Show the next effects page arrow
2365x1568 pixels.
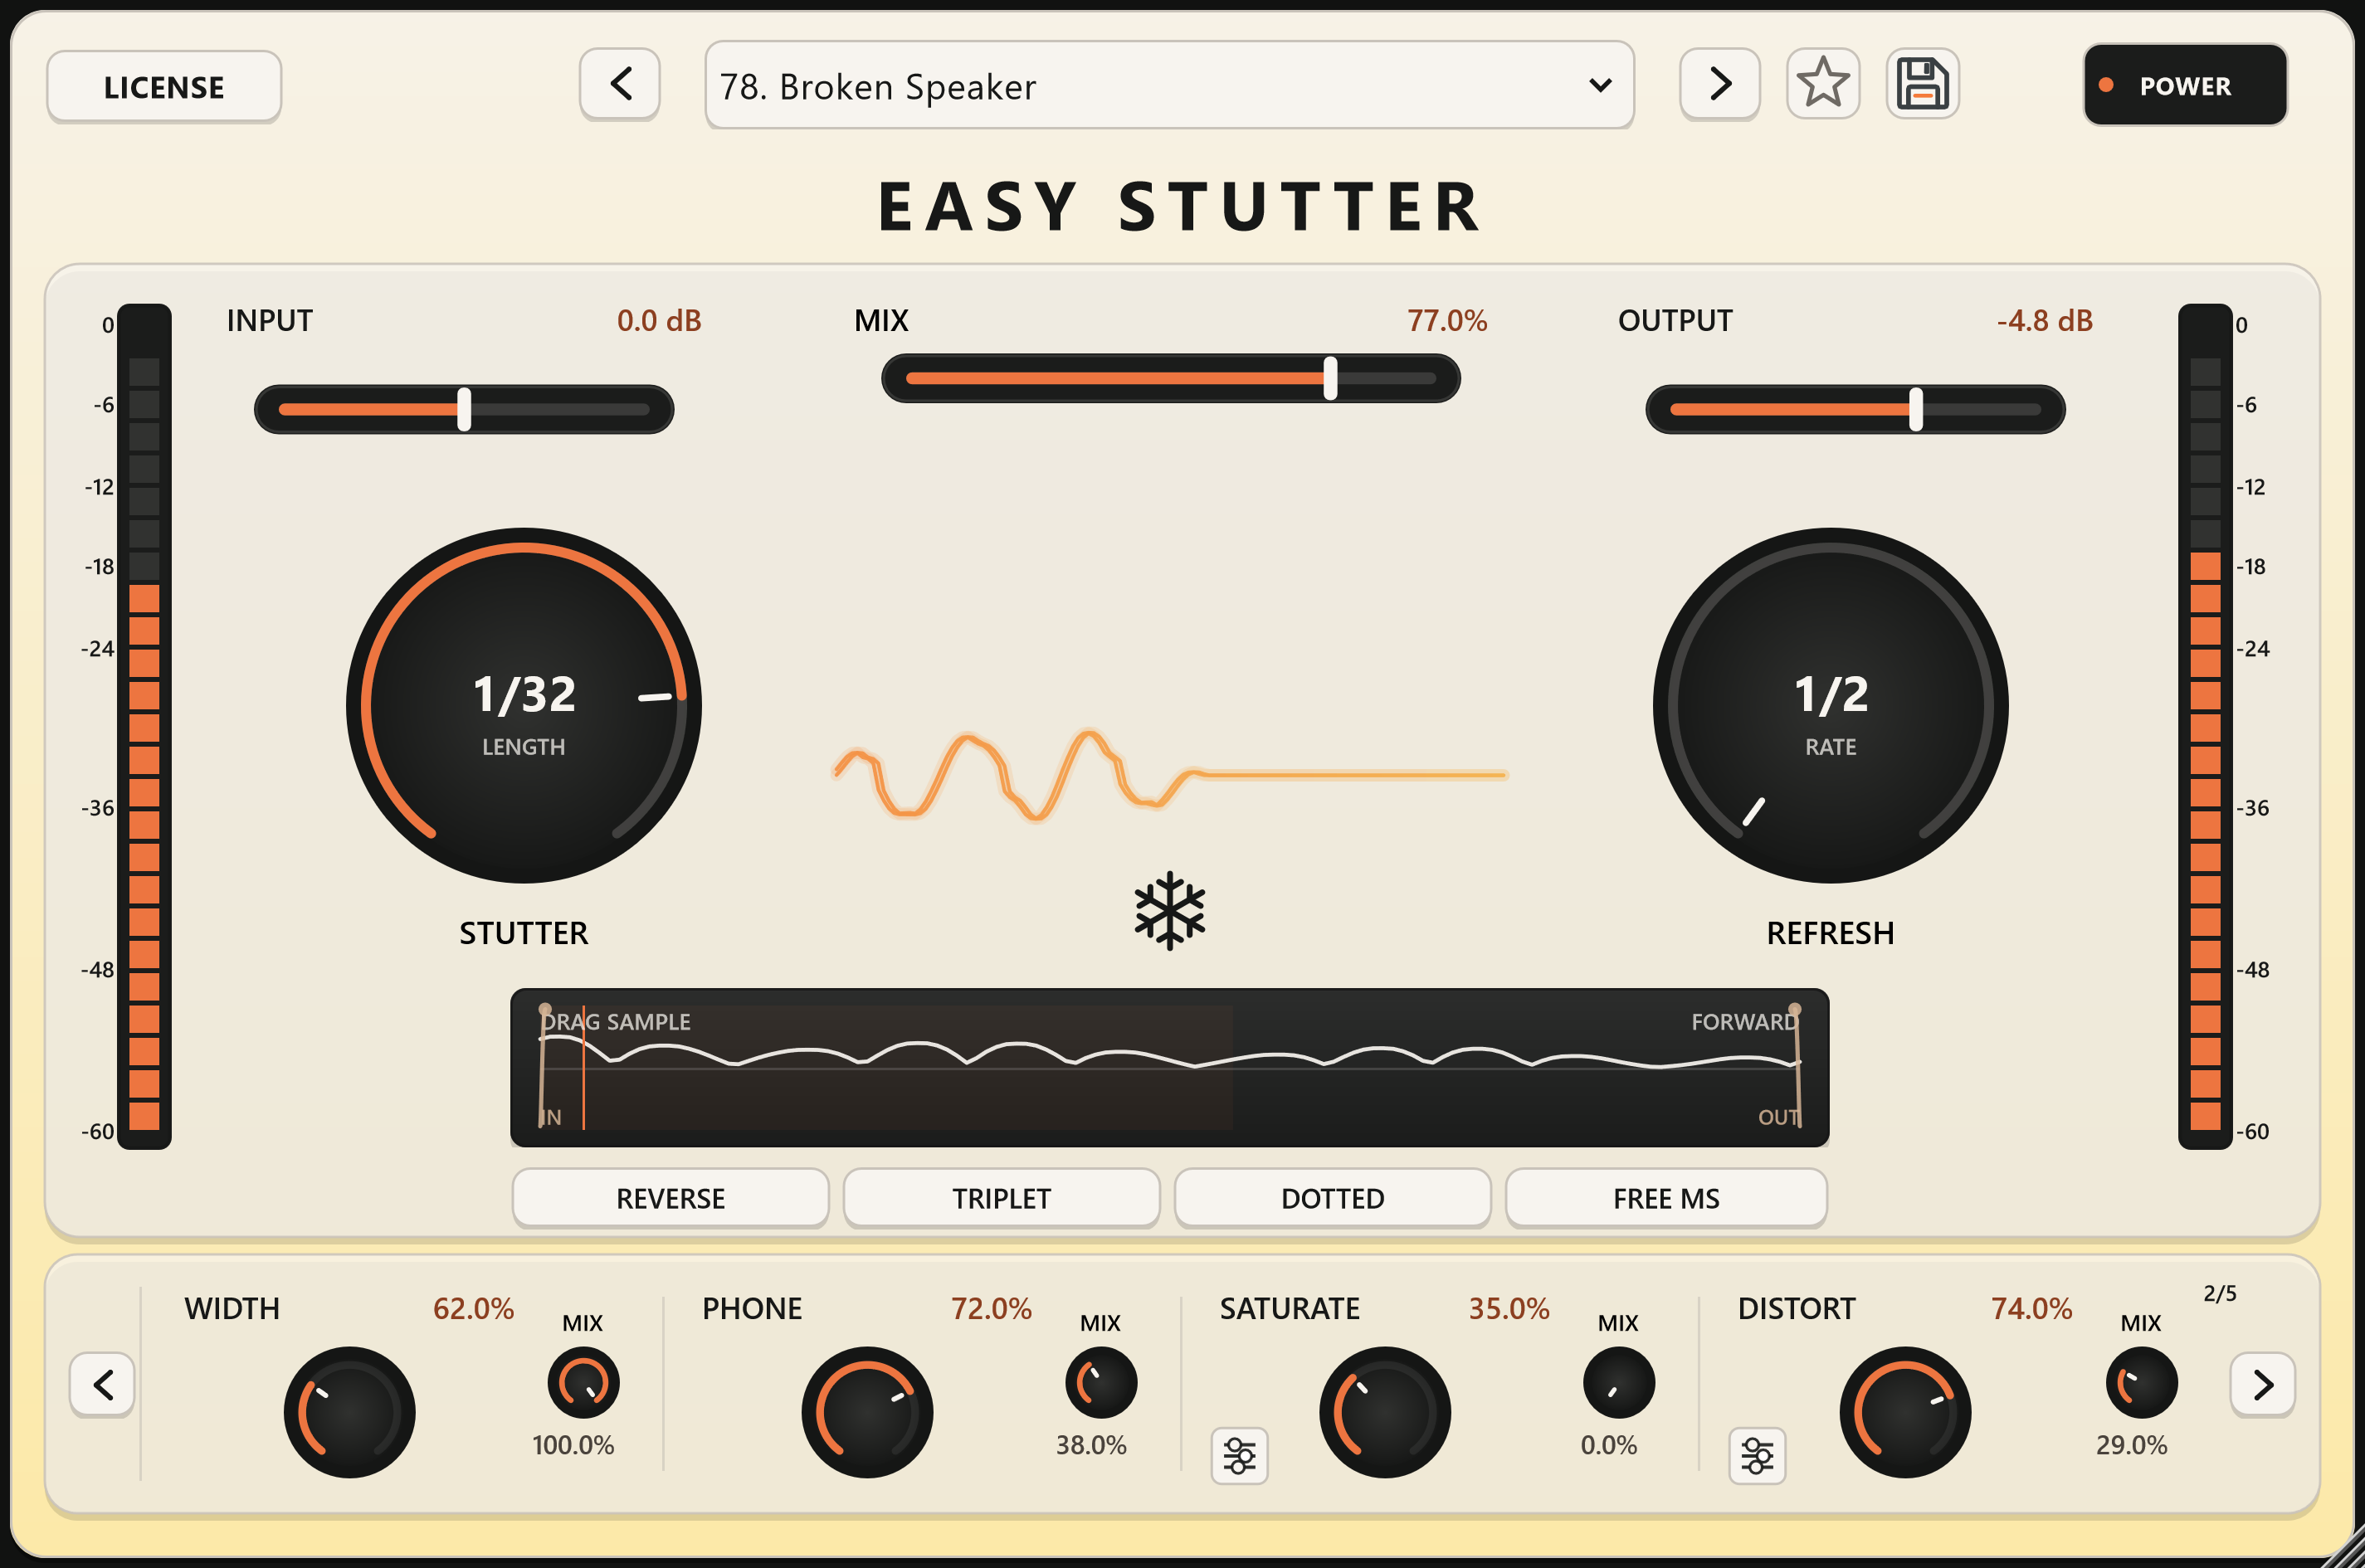pos(2262,1384)
